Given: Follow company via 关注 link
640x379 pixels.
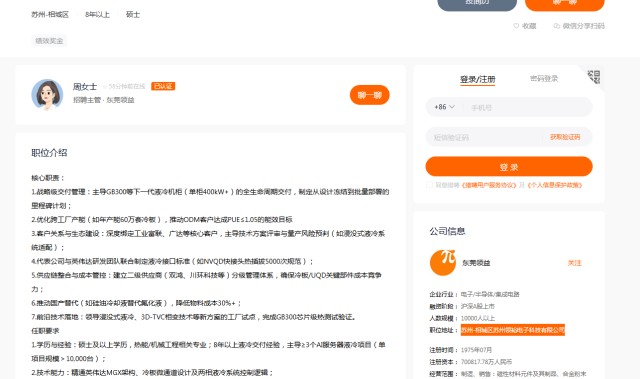Looking at the screenshot, I should point(574,263).
